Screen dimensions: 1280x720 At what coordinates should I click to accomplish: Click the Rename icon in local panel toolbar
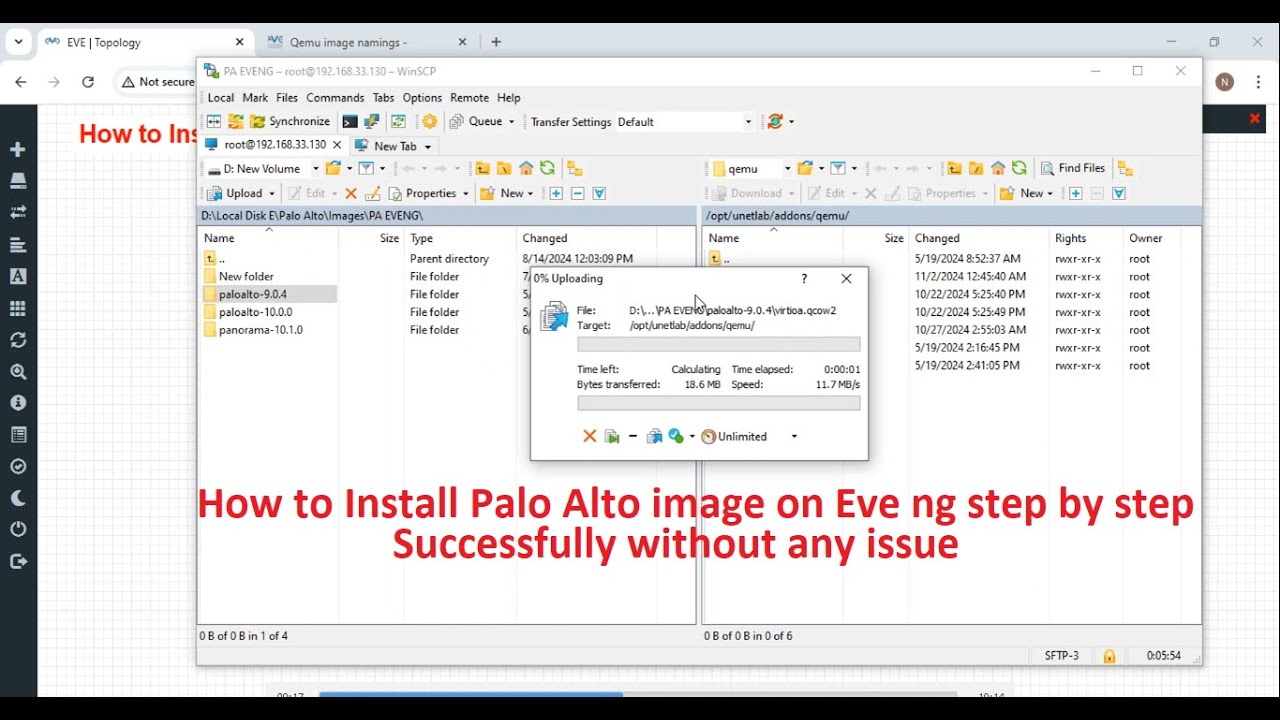[372, 193]
